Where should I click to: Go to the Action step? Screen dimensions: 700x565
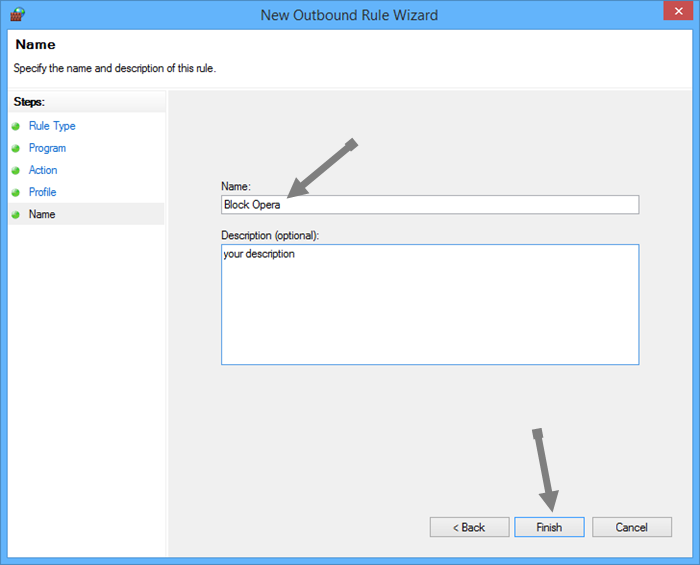point(43,170)
